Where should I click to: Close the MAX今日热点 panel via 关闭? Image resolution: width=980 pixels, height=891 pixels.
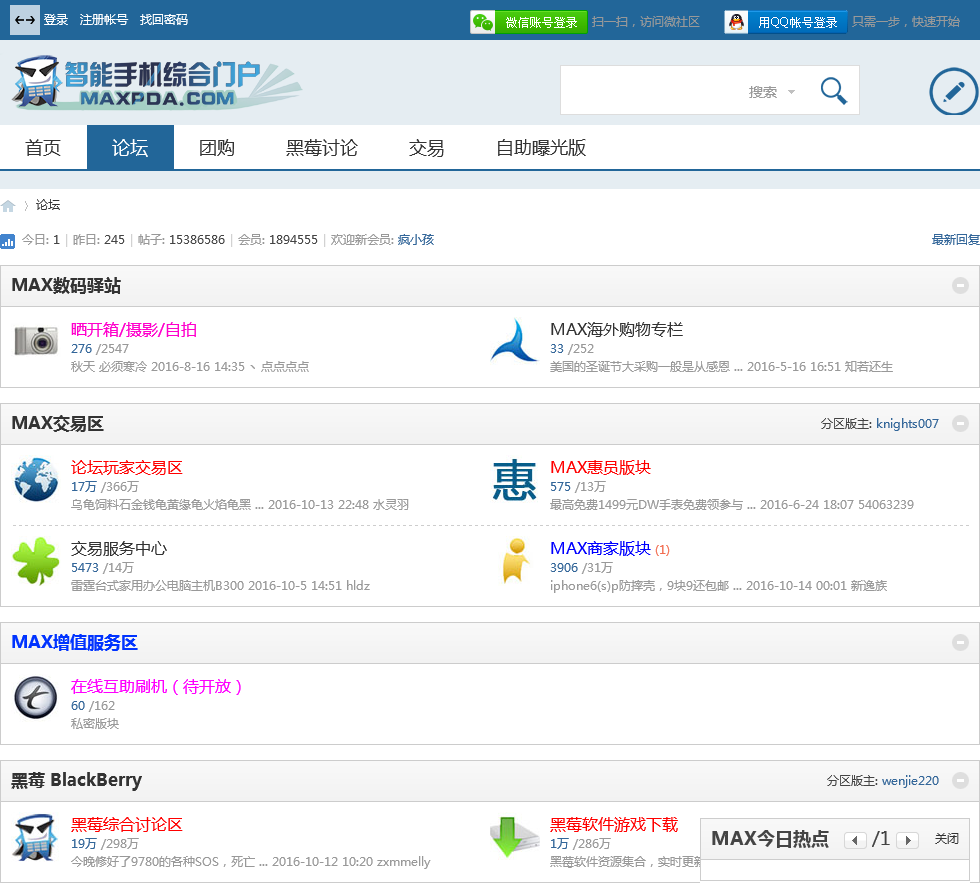tap(946, 839)
